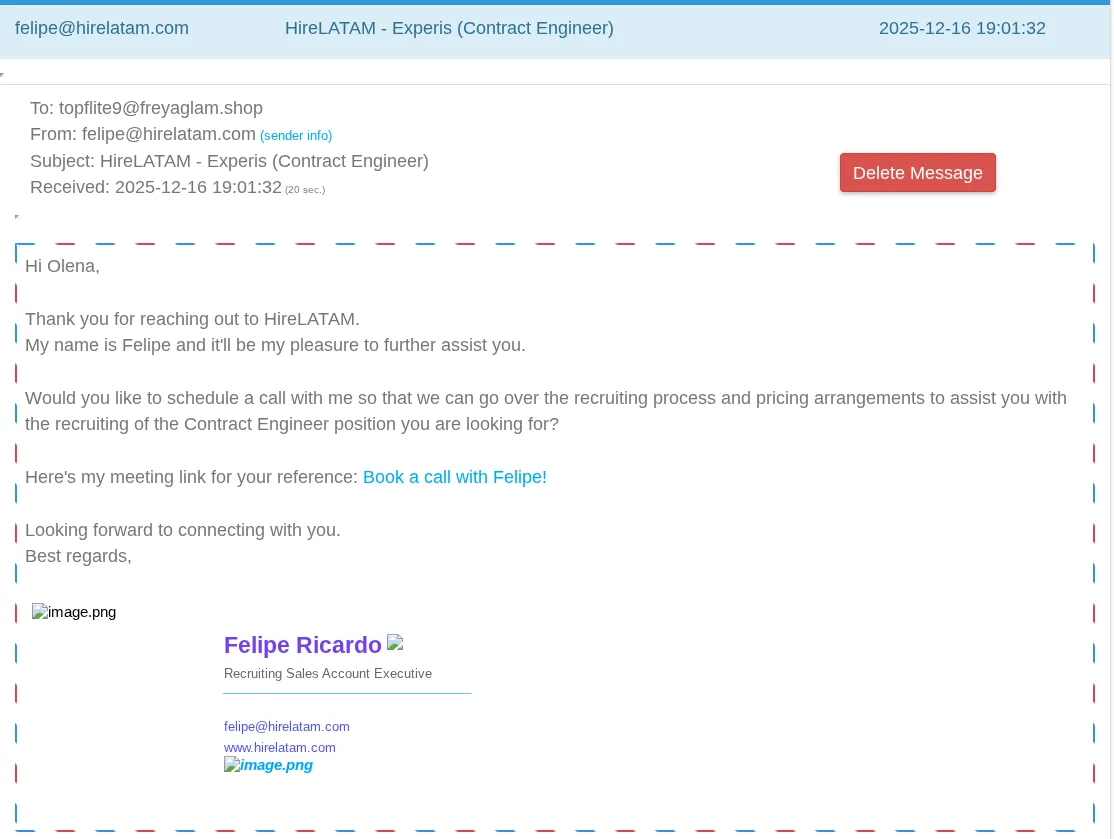This screenshot has width=1114, height=839.
Task: Visit the www.hirelatam.com link in the signature
Action: [279, 747]
